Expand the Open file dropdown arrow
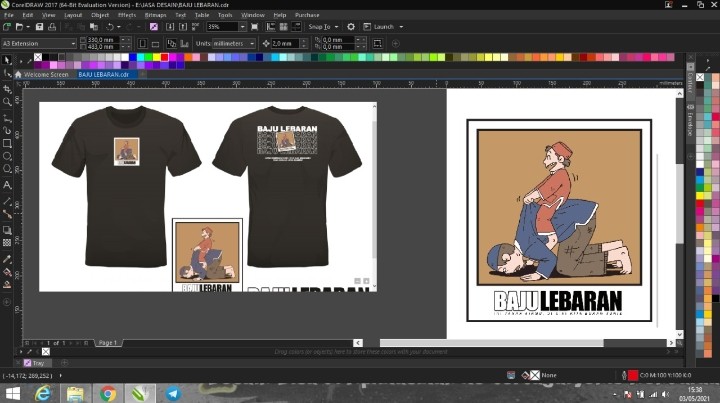Screen dimensions: 720x403 [28, 27]
